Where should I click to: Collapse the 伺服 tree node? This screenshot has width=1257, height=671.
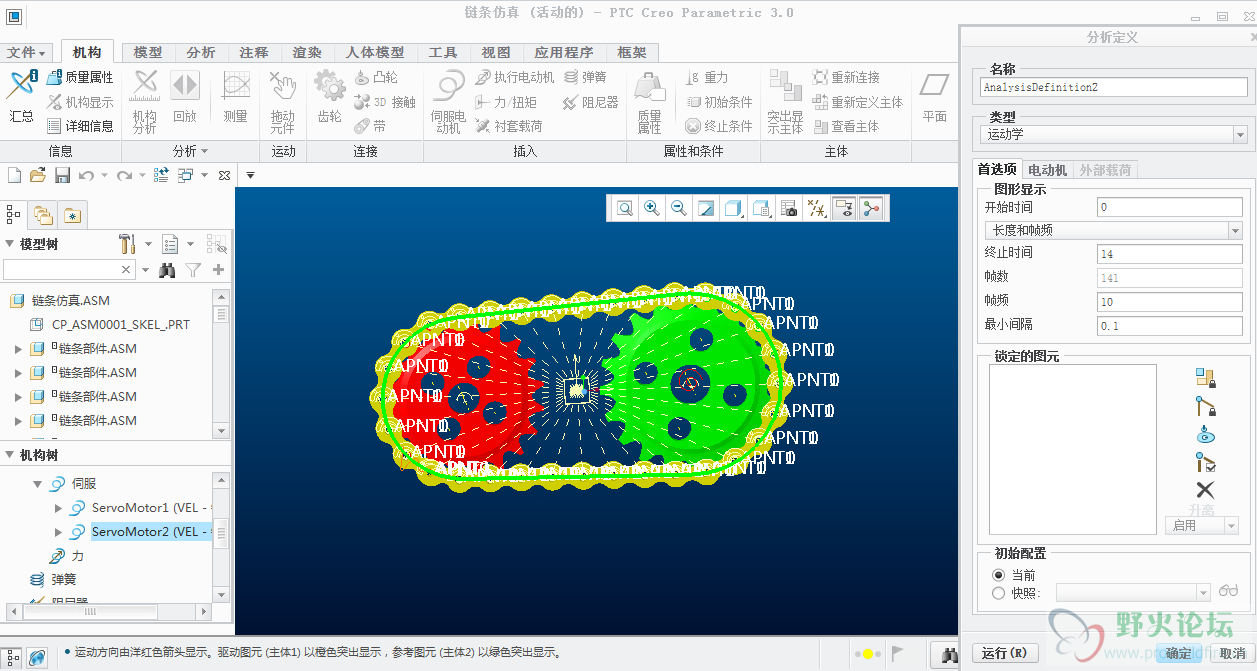[38, 484]
